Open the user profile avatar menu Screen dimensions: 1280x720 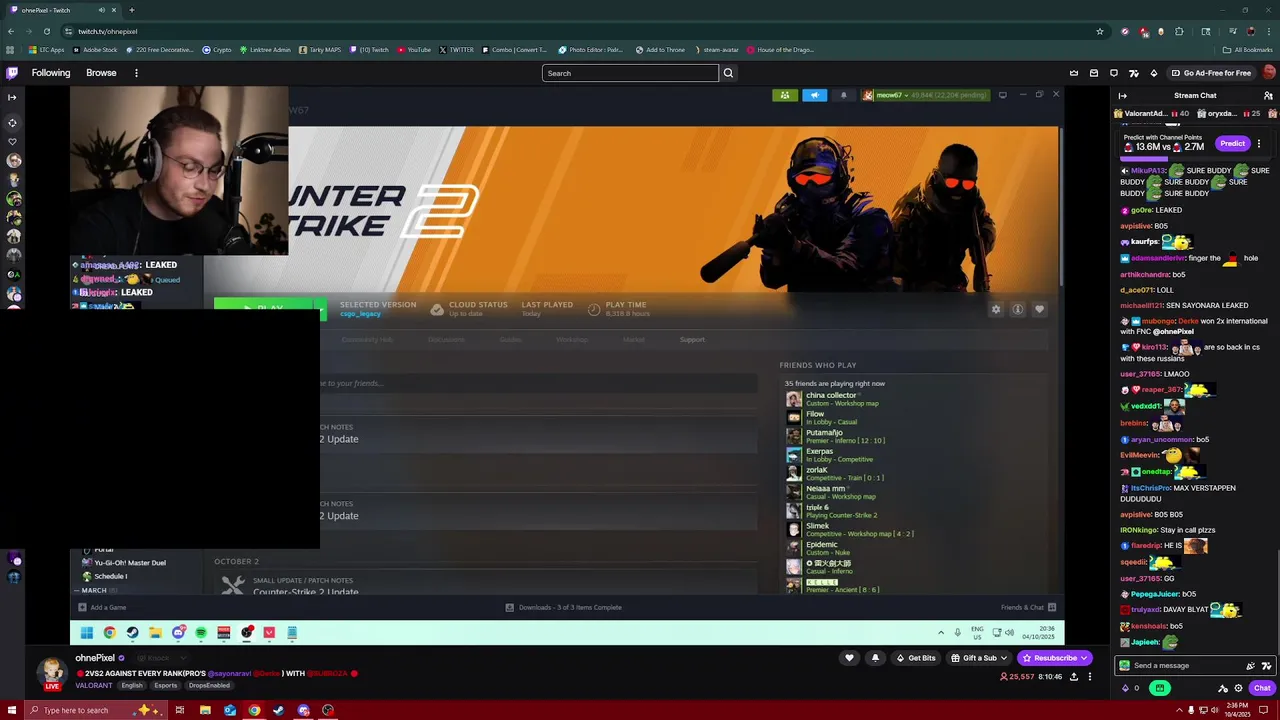(x=1269, y=73)
